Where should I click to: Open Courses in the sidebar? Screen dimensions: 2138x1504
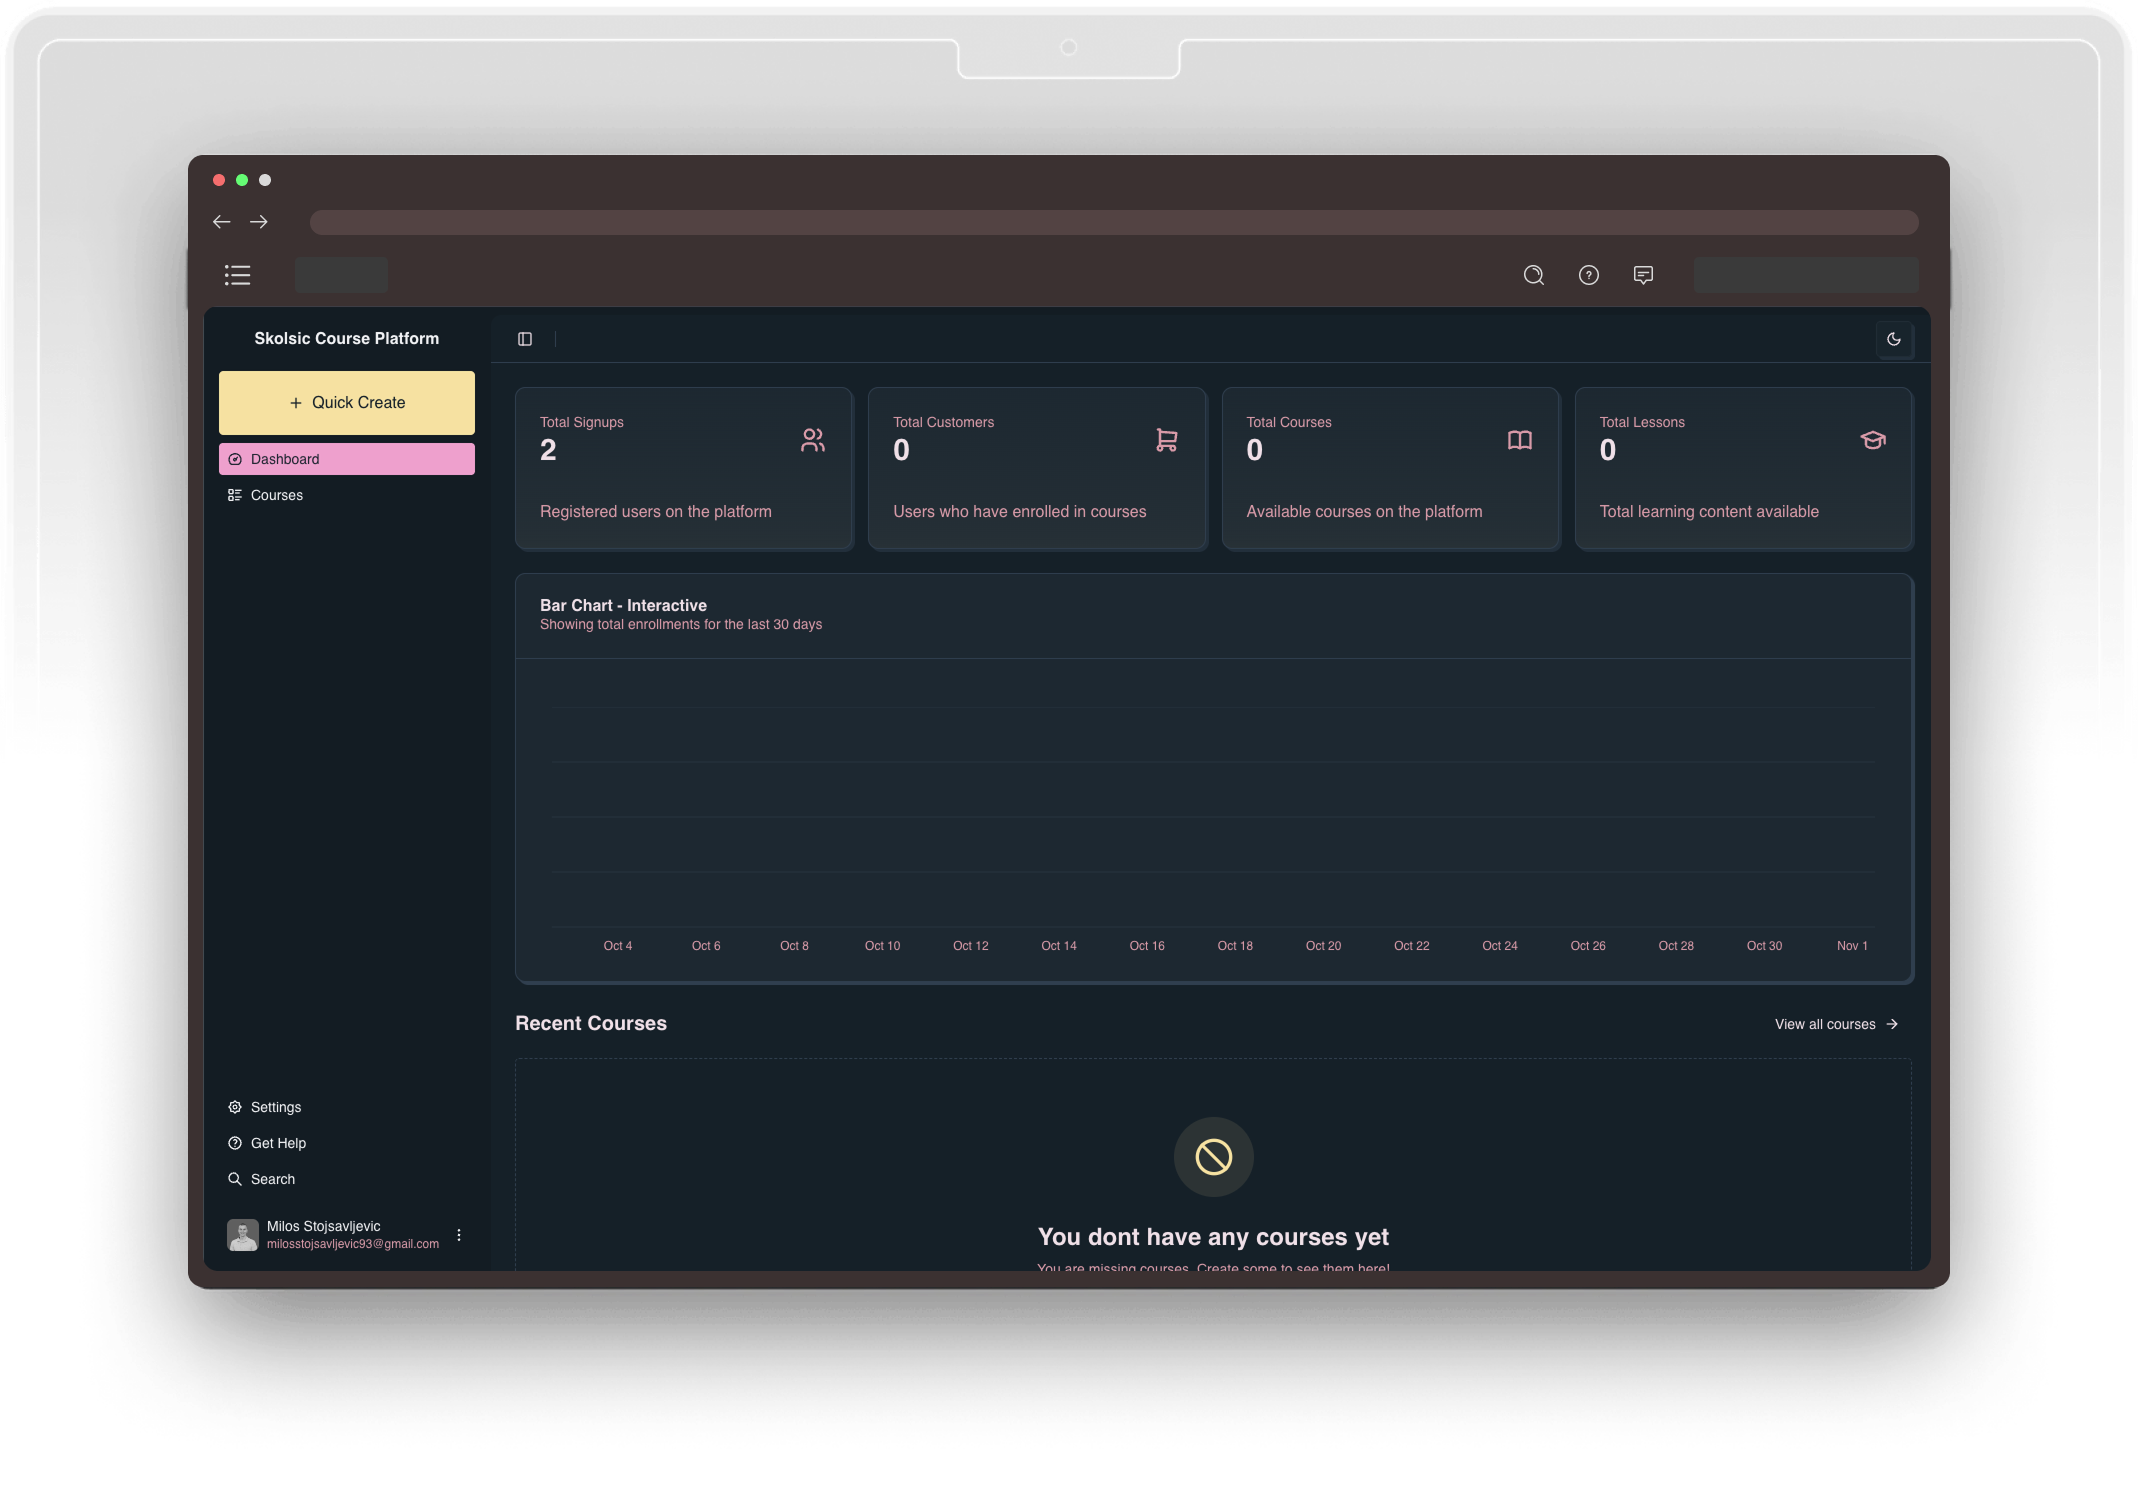click(276, 495)
